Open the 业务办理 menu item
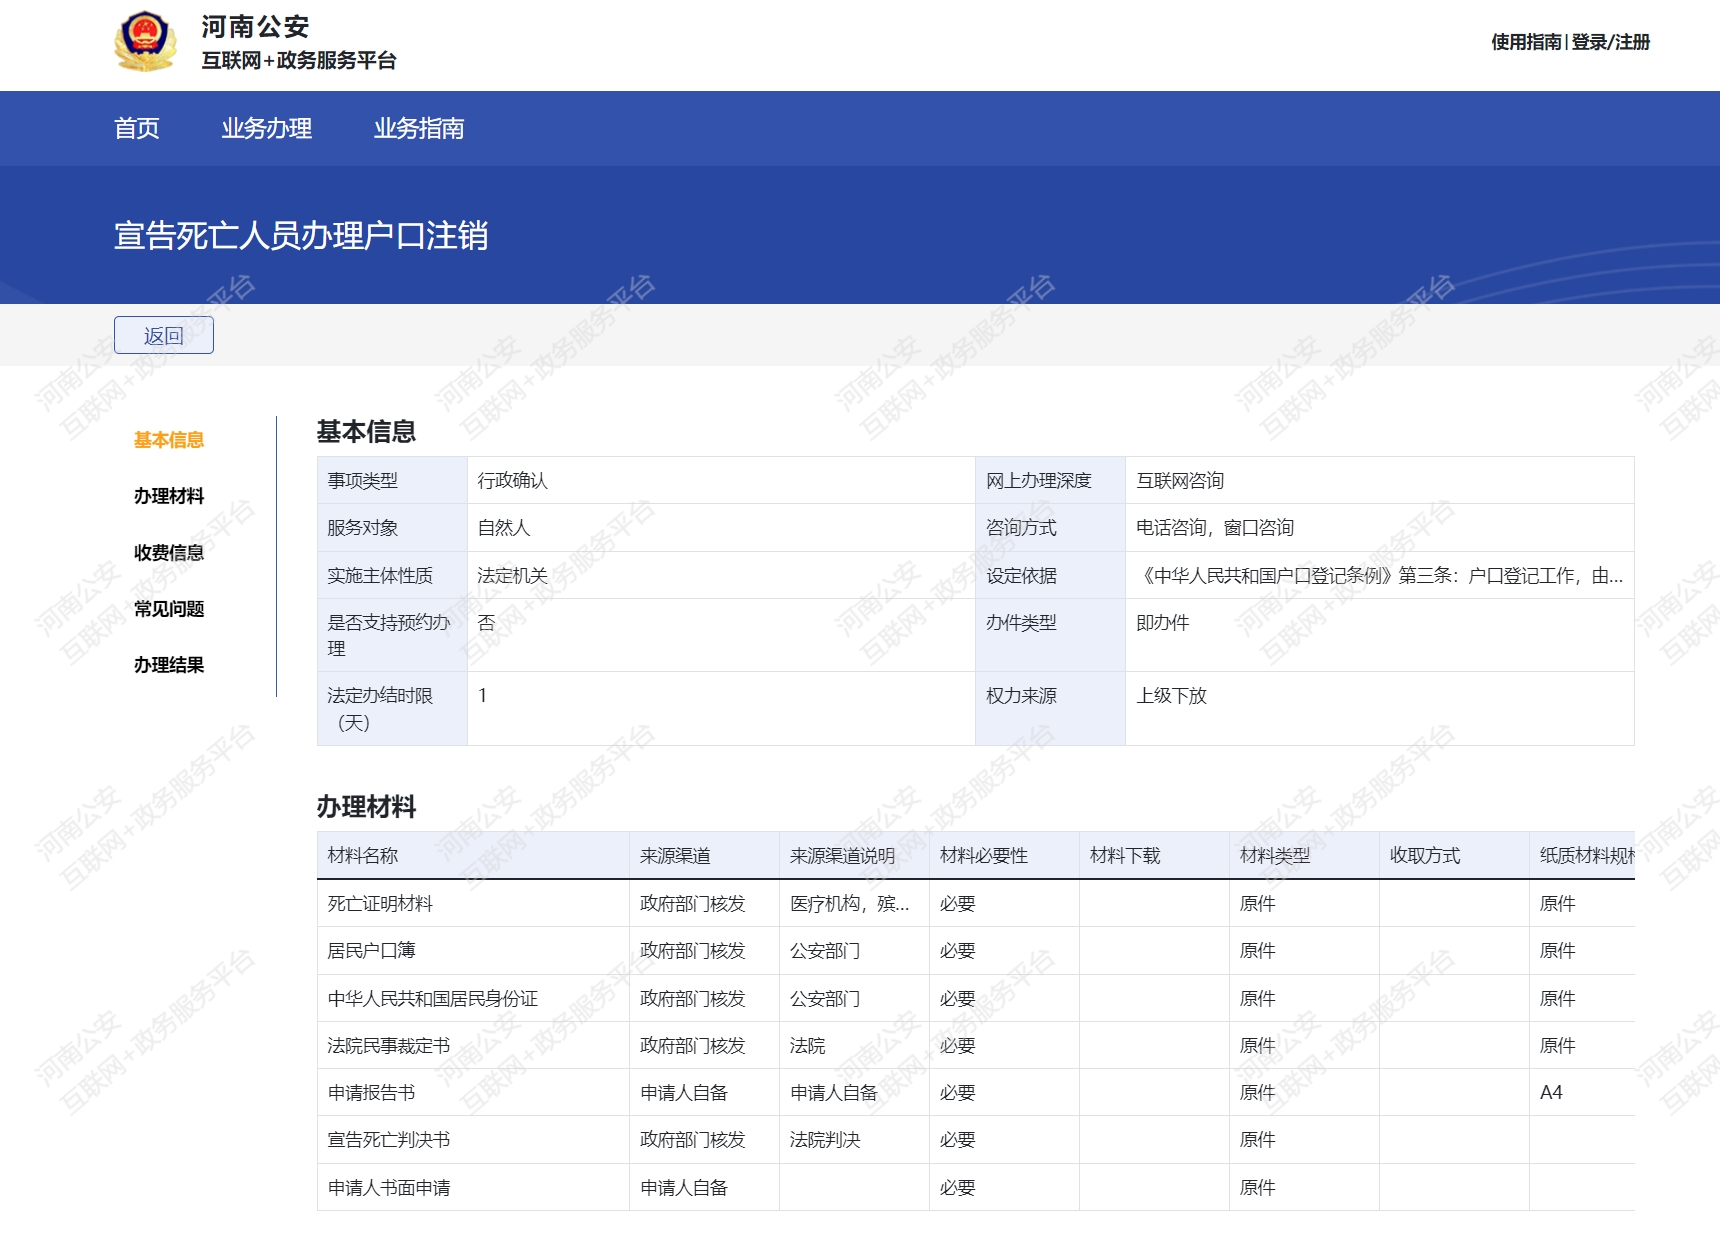 click(x=266, y=129)
